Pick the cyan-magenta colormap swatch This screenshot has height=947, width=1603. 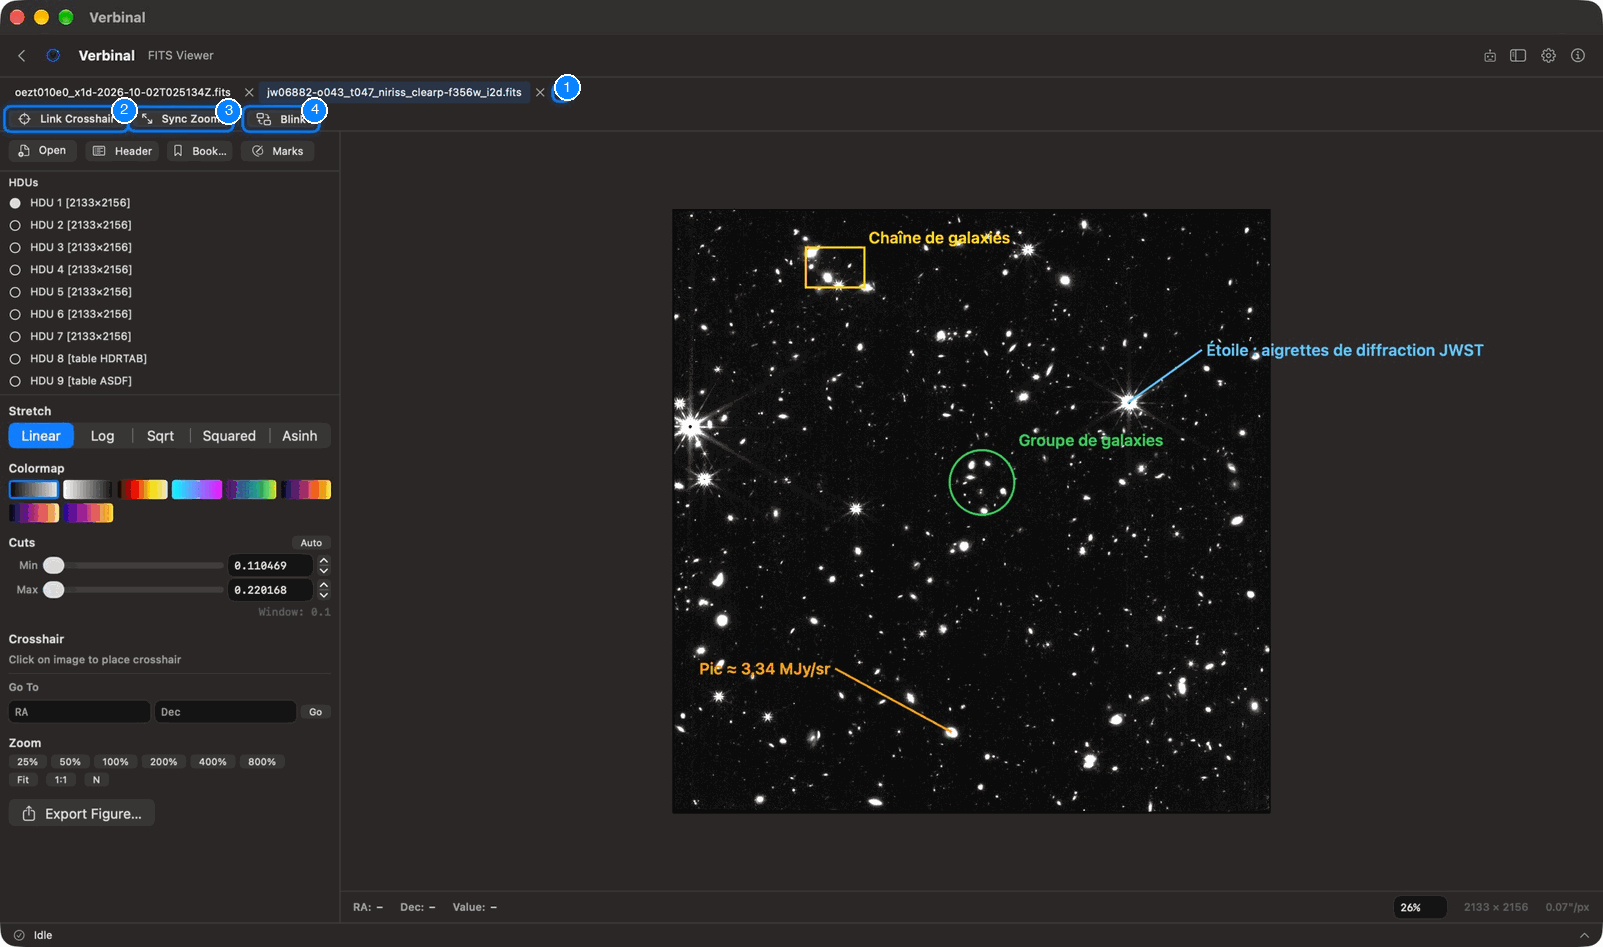pos(197,489)
